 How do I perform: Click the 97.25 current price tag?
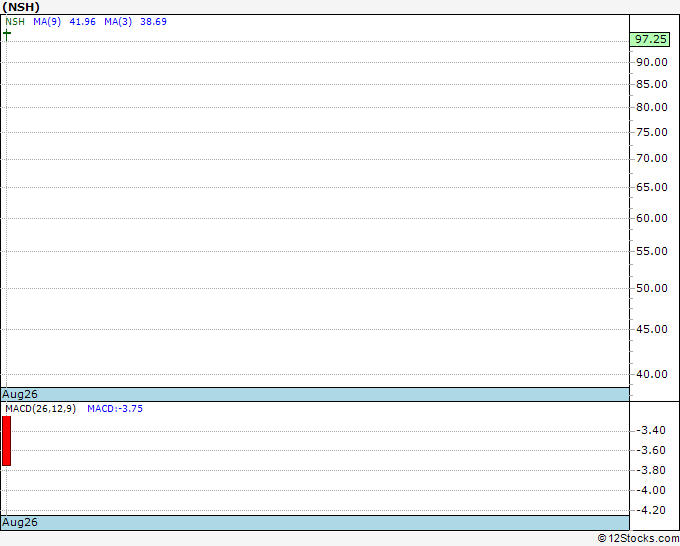[x=650, y=39]
